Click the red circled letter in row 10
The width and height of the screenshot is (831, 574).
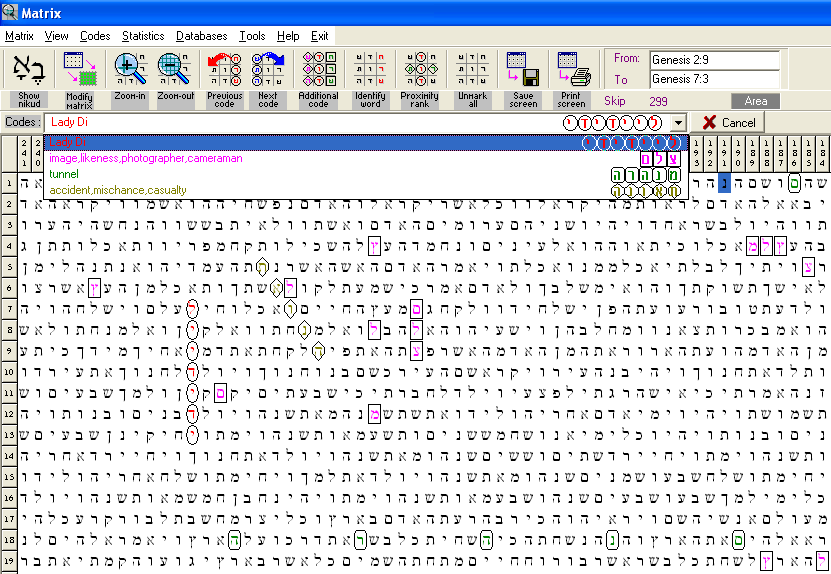pyautogui.click(x=192, y=372)
